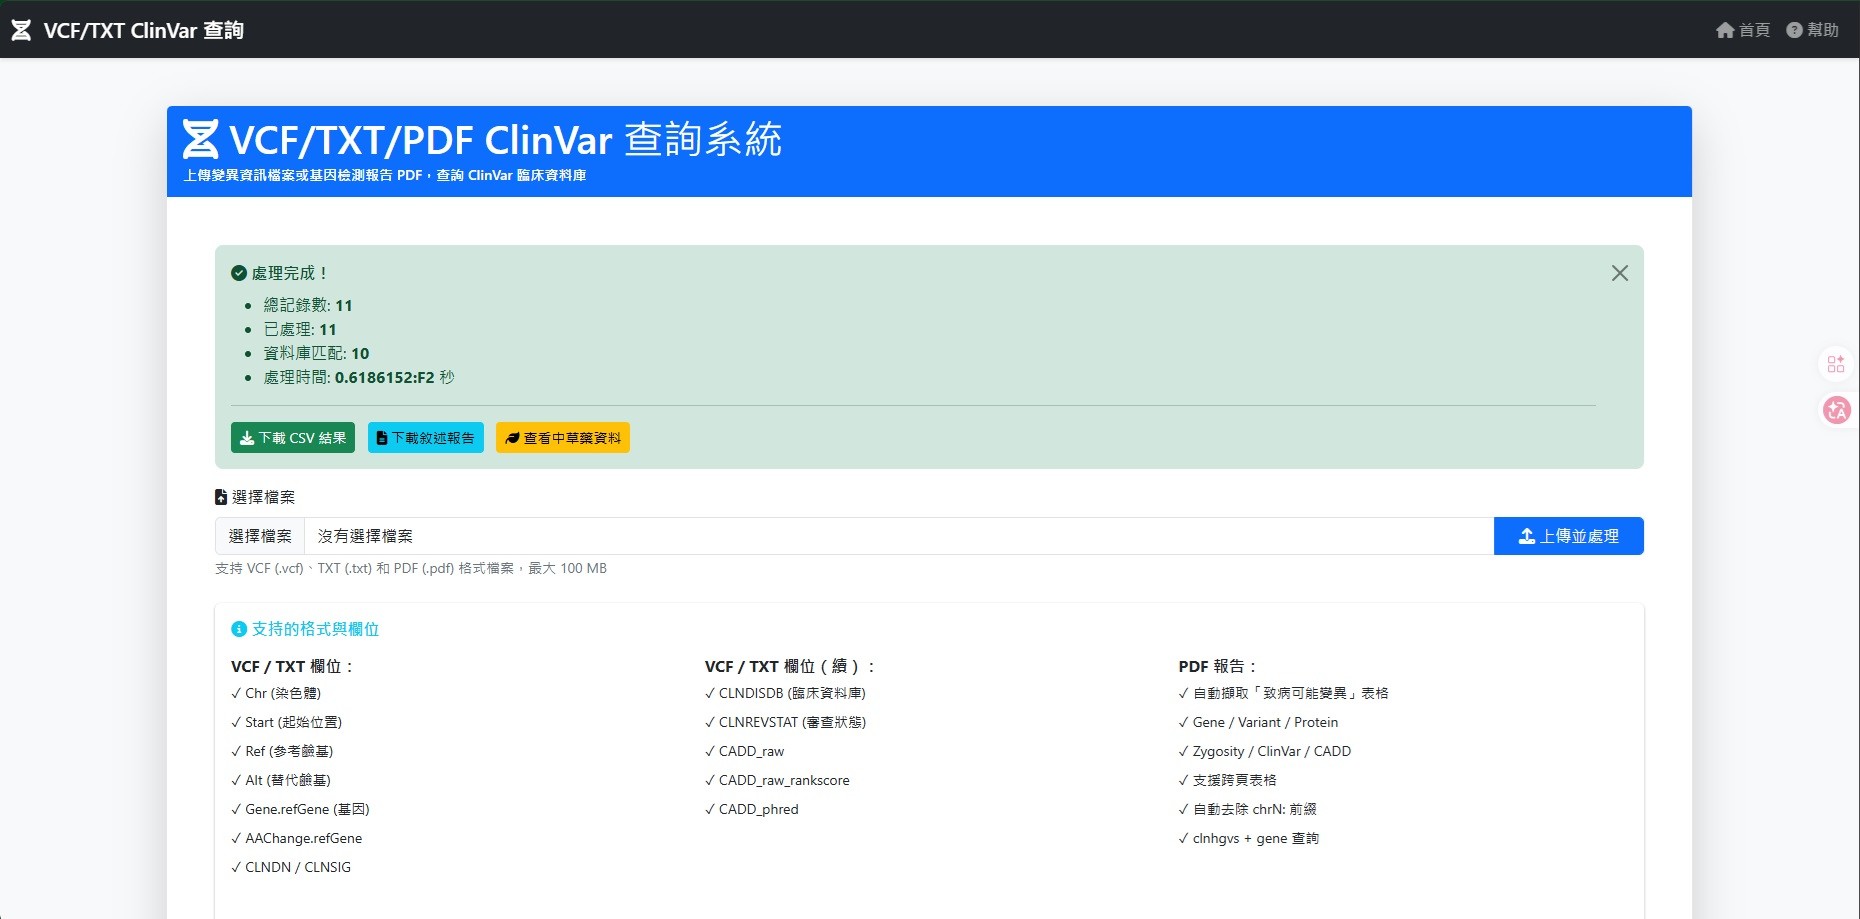Click the pink translate extension icon at right edge
This screenshot has width=1860, height=919.
coord(1837,410)
